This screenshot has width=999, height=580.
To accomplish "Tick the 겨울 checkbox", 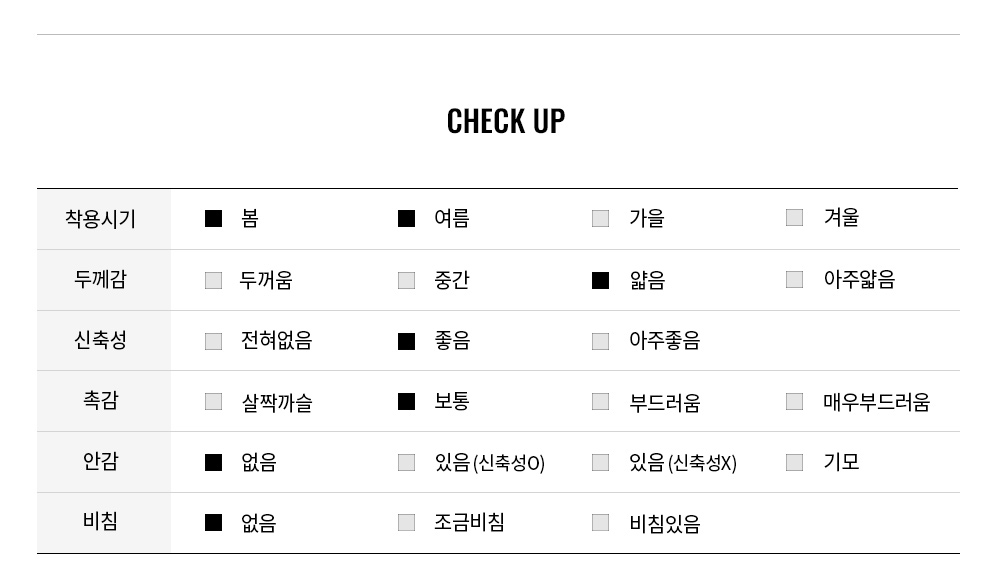I will 794,217.
